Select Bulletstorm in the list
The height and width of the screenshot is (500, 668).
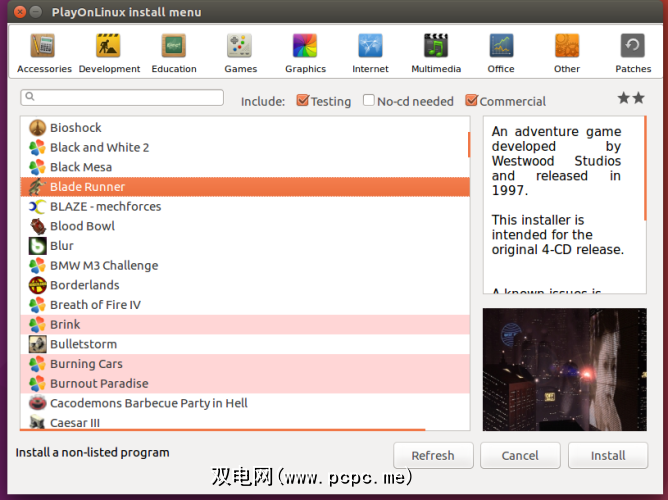[x=245, y=344]
